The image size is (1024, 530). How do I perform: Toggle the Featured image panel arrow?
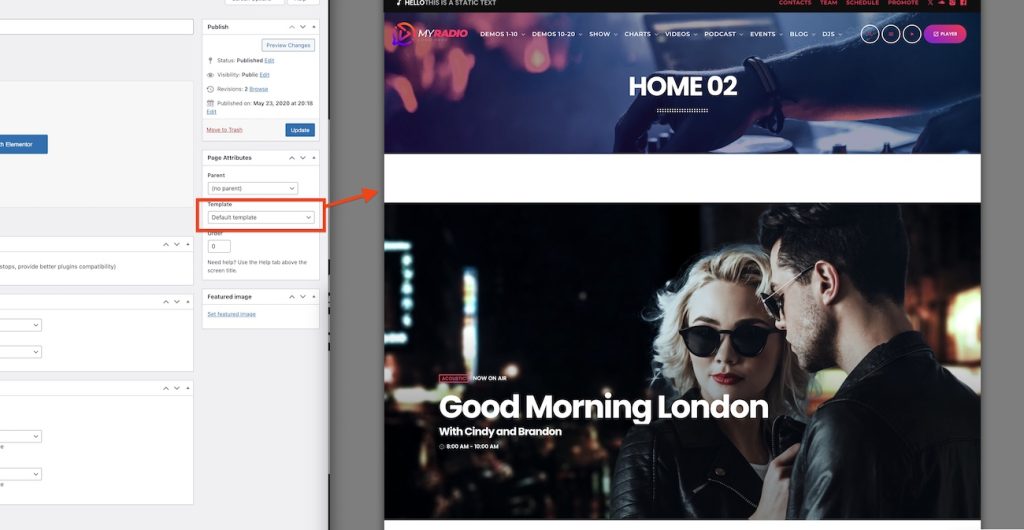click(313, 297)
